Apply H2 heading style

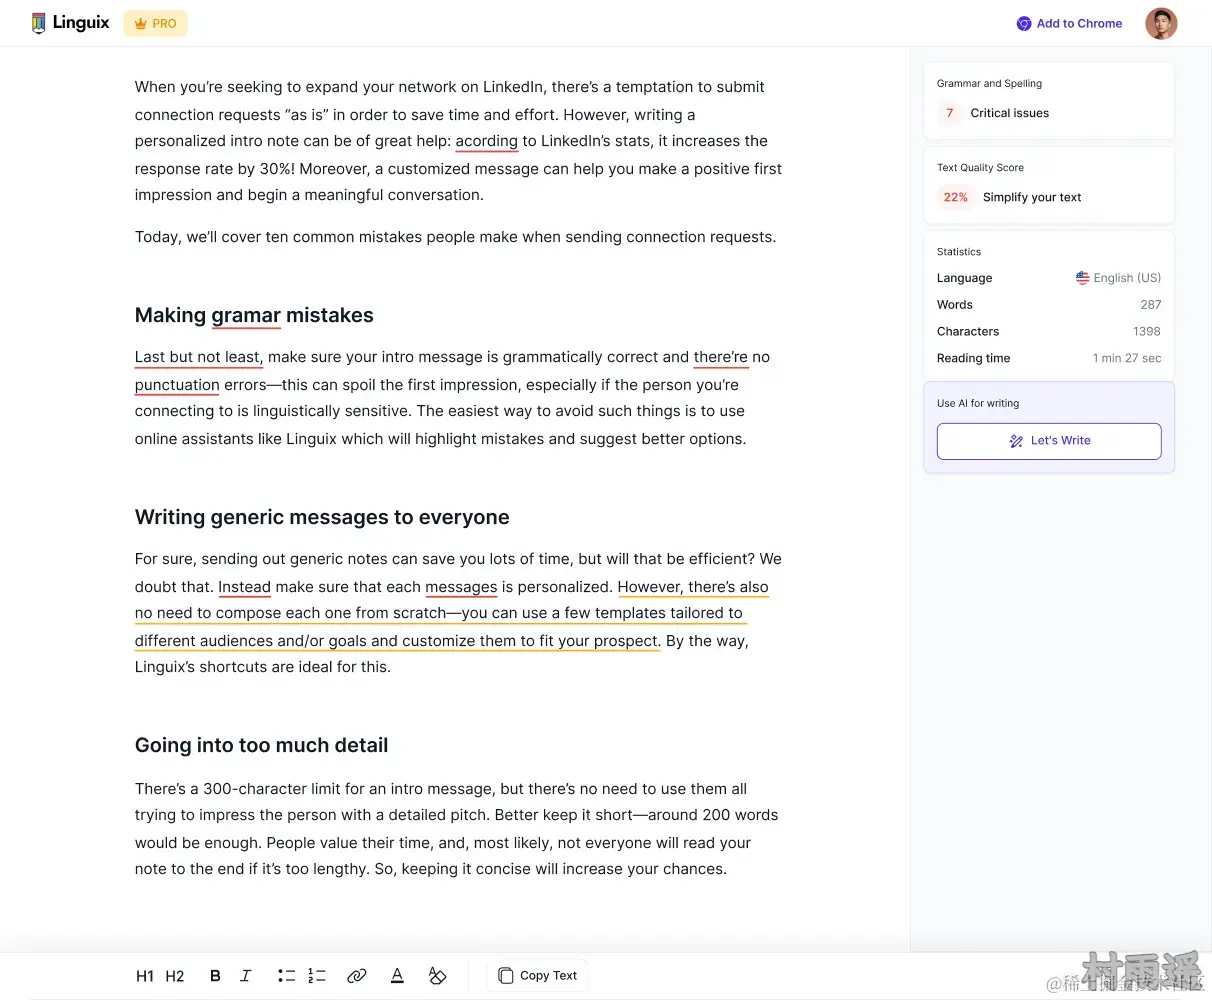(x=175, y=976)
